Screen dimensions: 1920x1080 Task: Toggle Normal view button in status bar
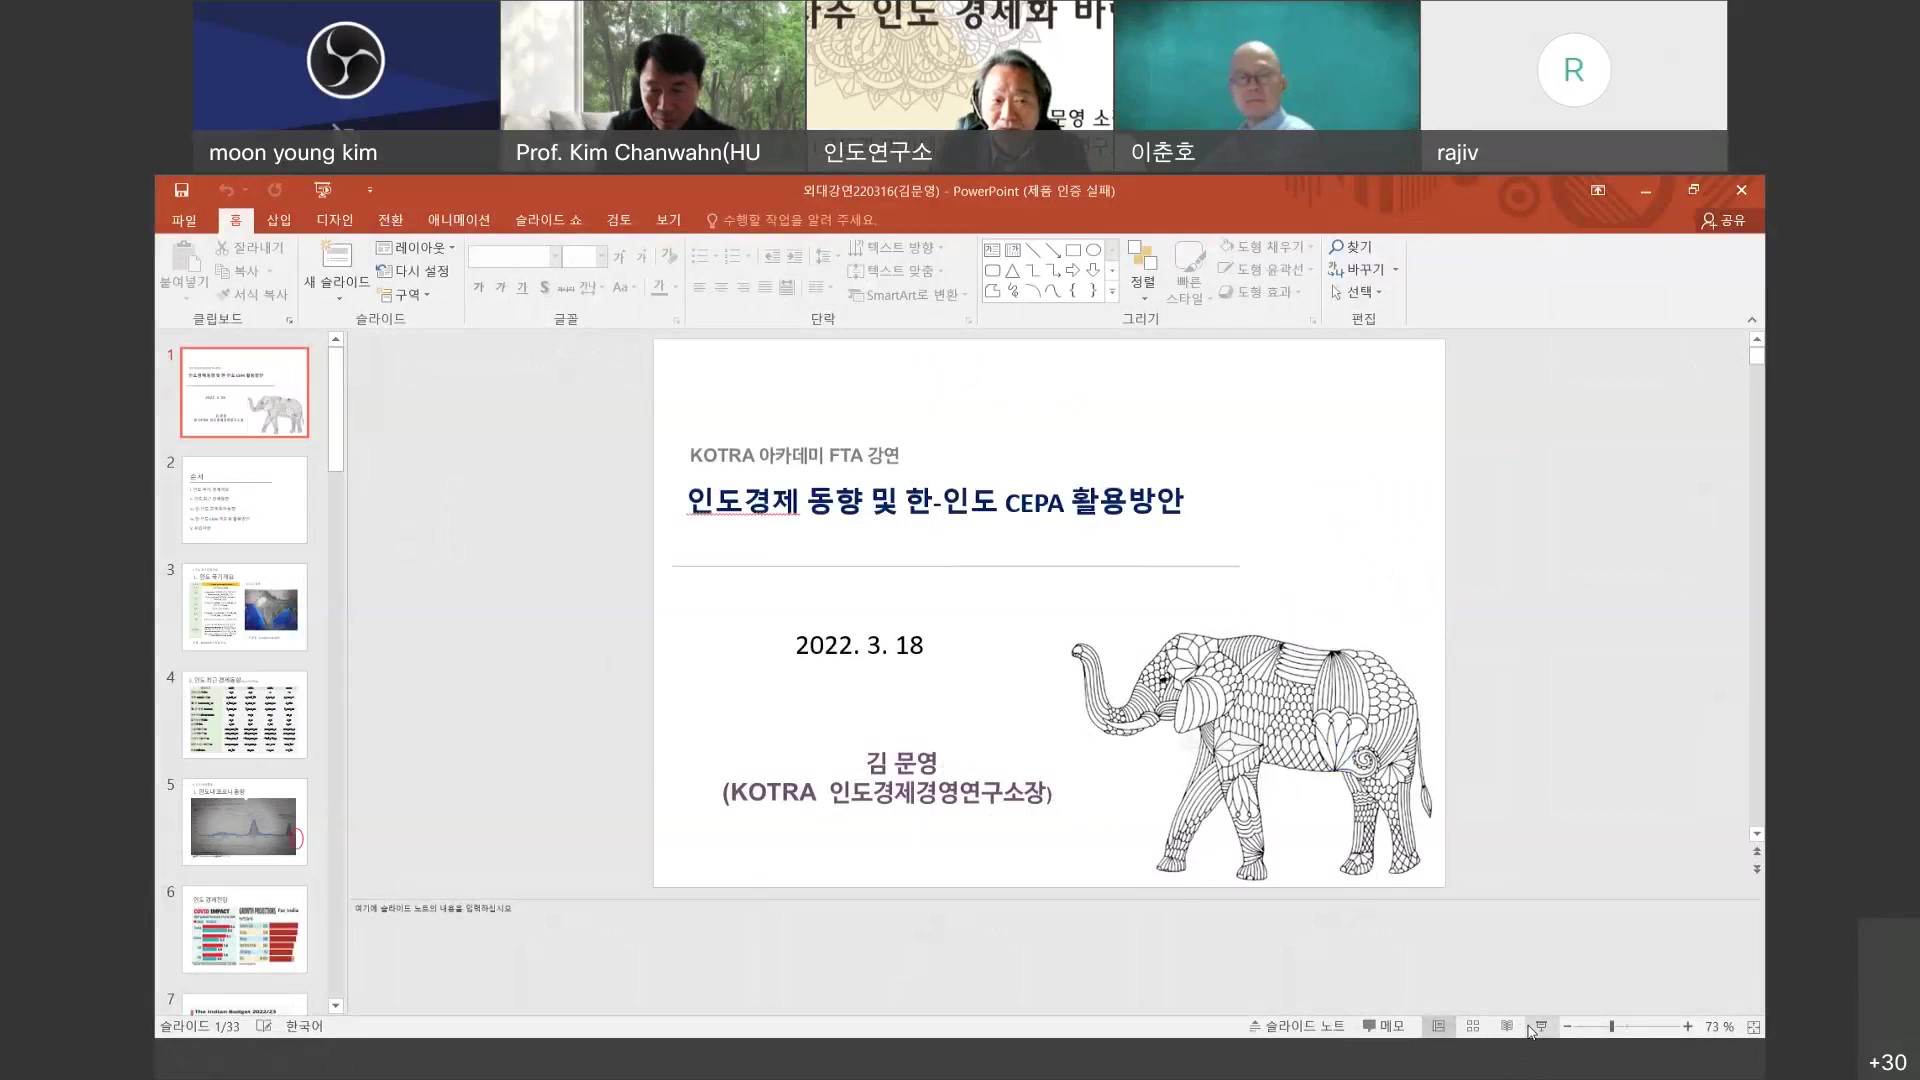[1438, 1026]
